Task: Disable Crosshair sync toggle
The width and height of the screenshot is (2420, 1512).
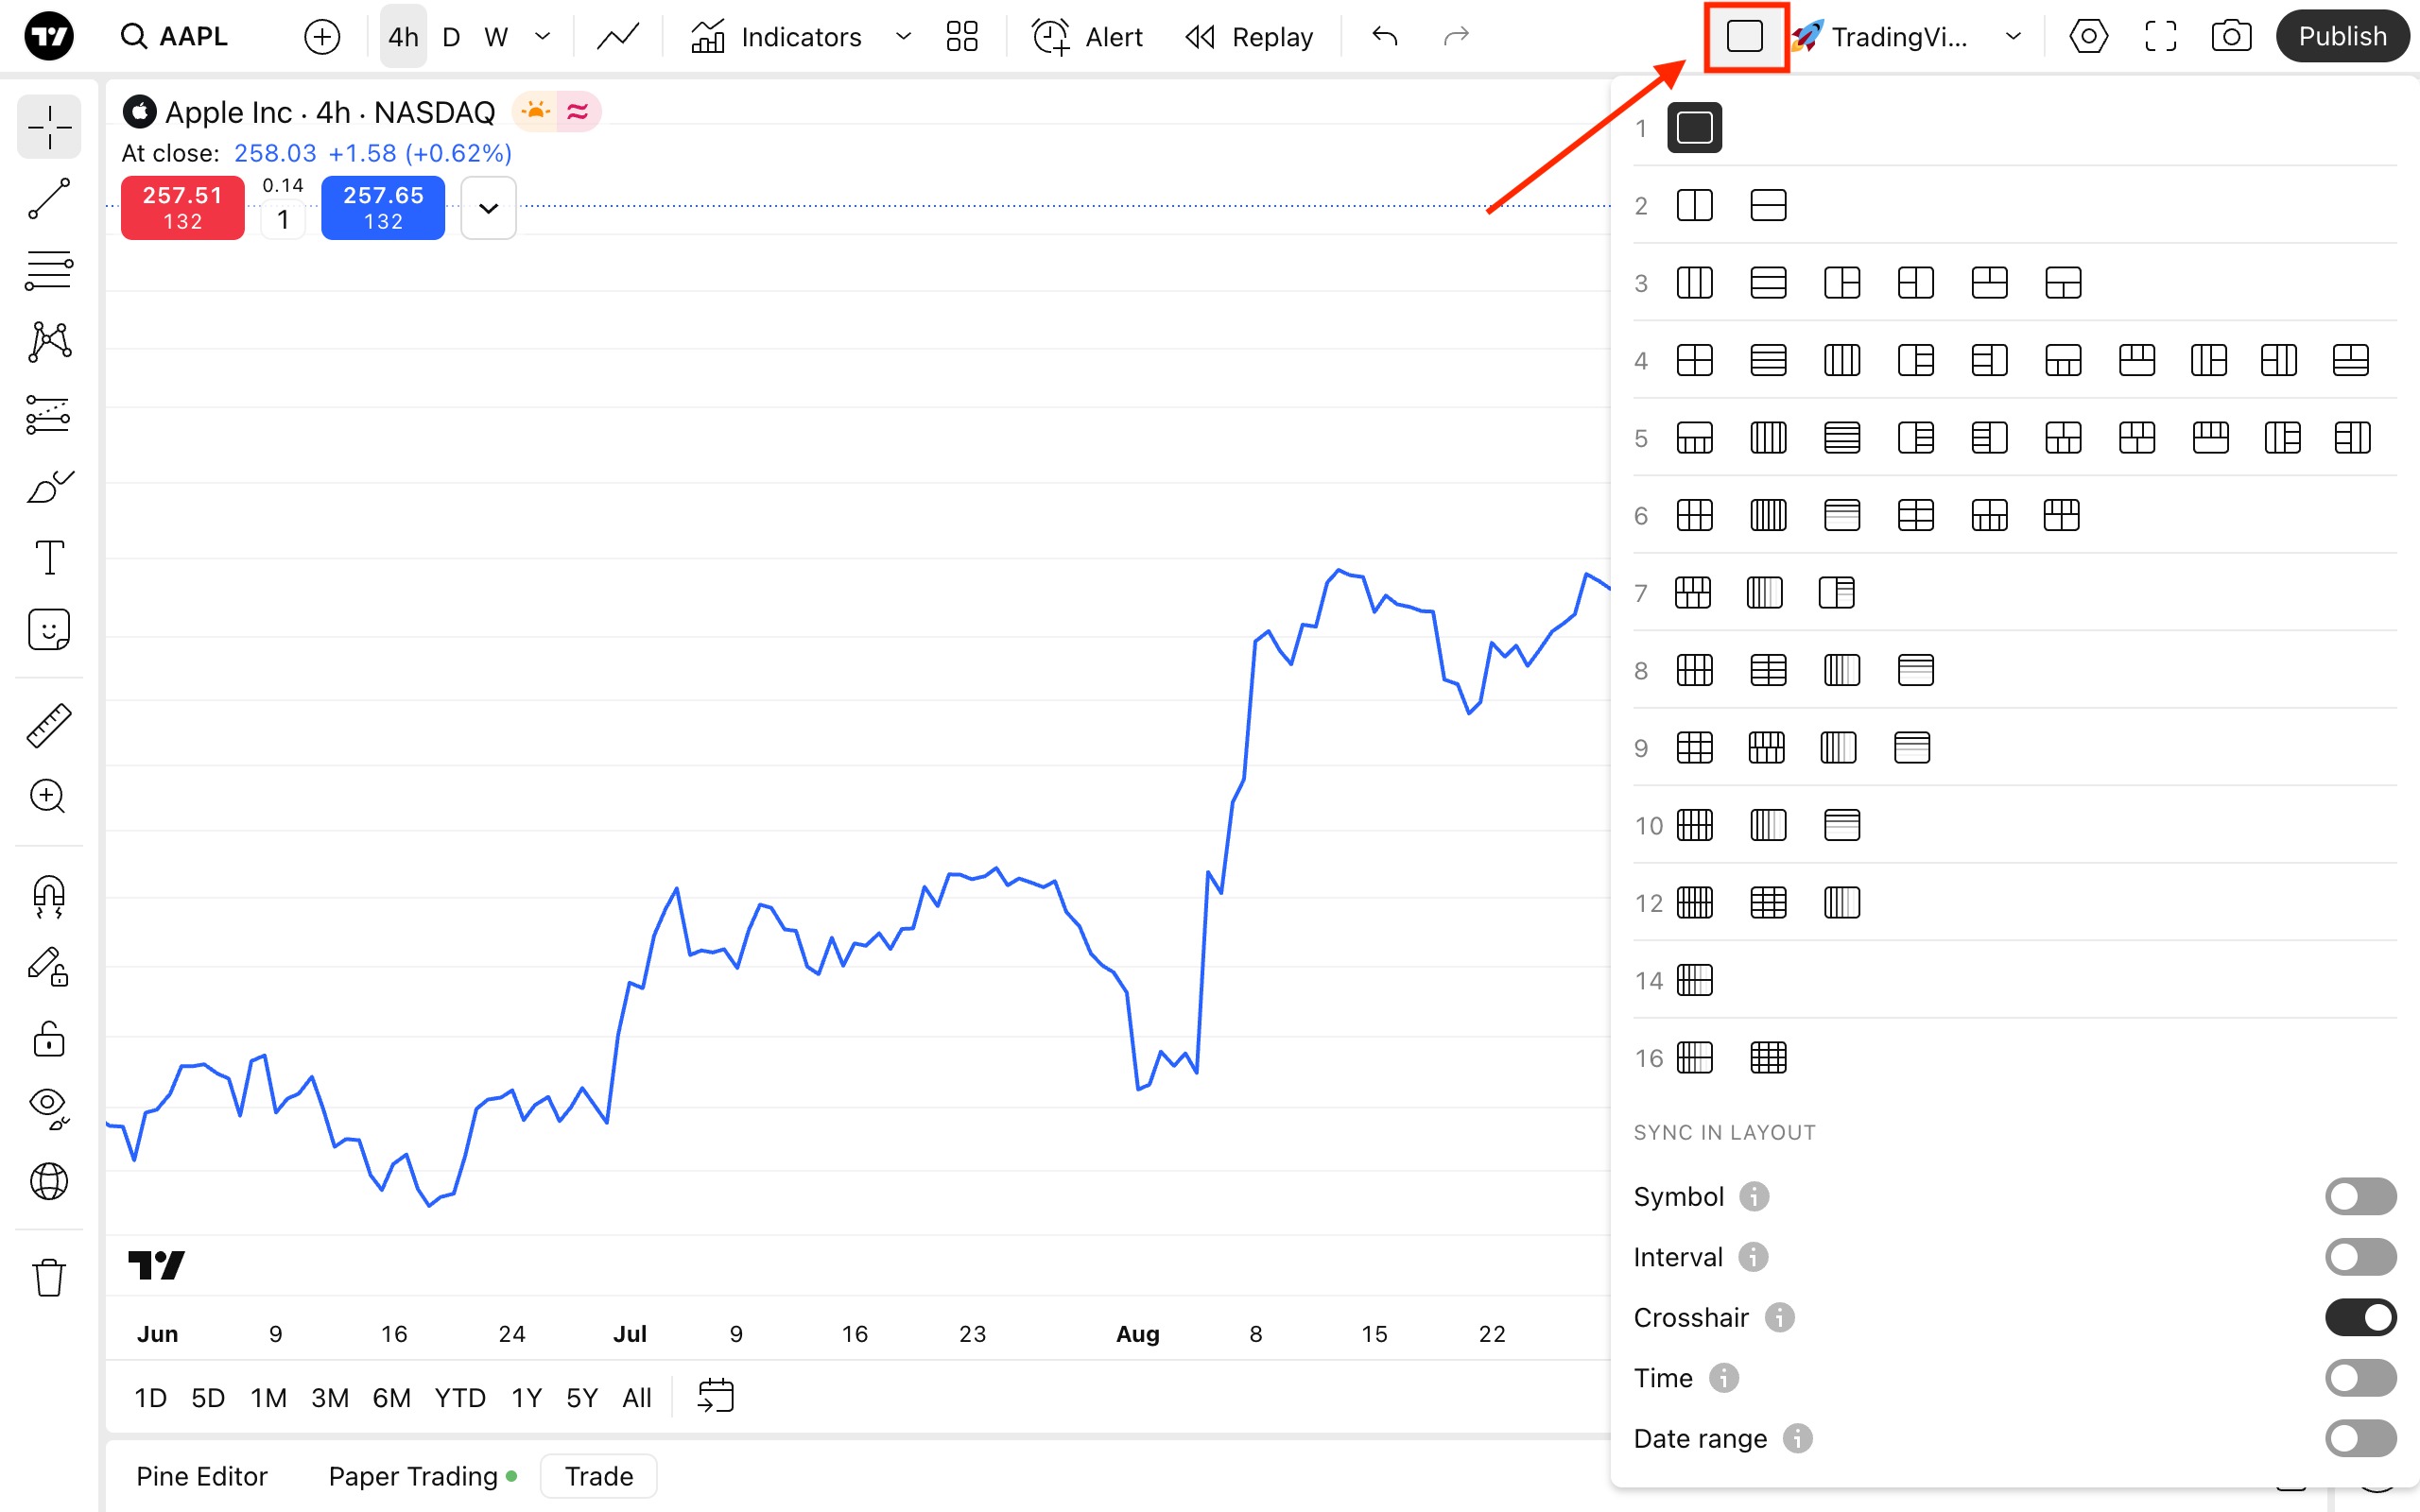Action: 2359,1317
